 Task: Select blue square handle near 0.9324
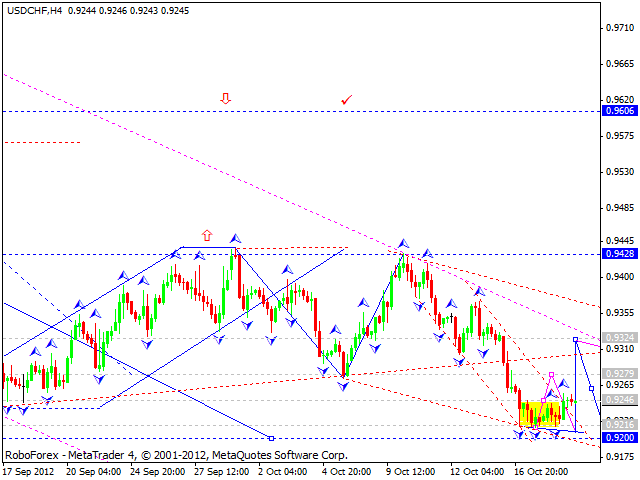576,340
